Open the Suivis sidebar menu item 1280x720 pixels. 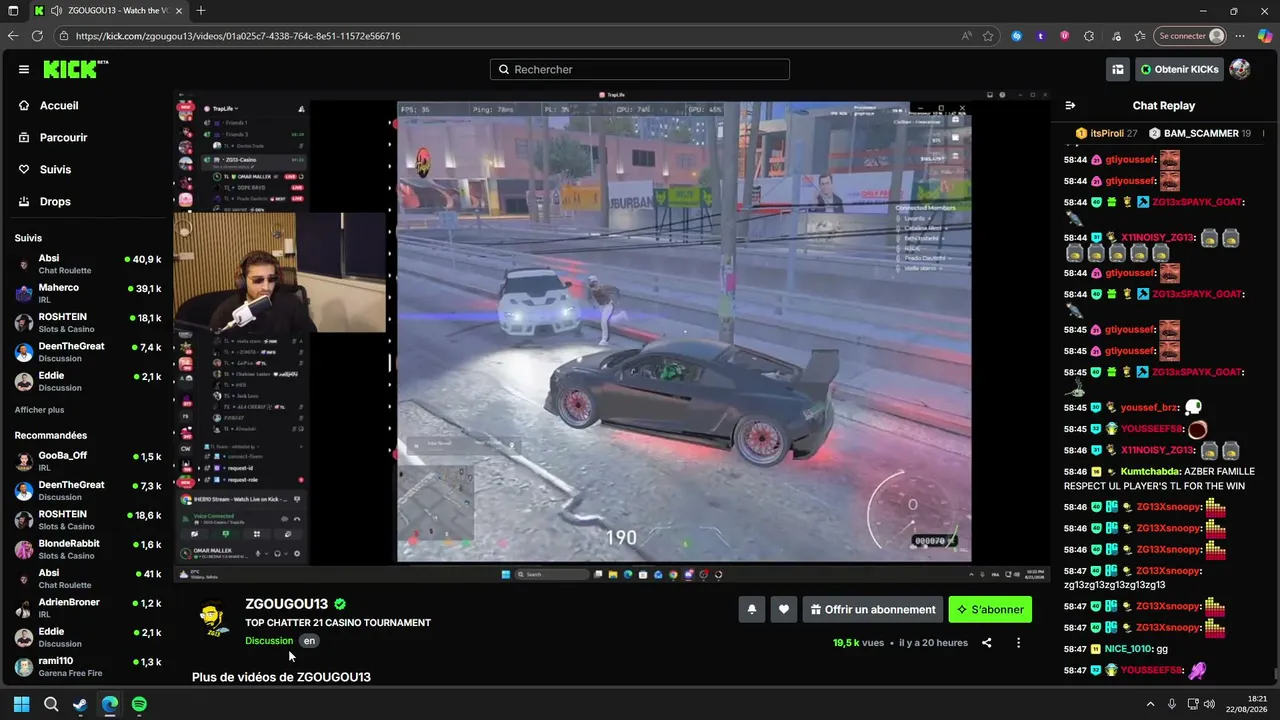[55, 170]
